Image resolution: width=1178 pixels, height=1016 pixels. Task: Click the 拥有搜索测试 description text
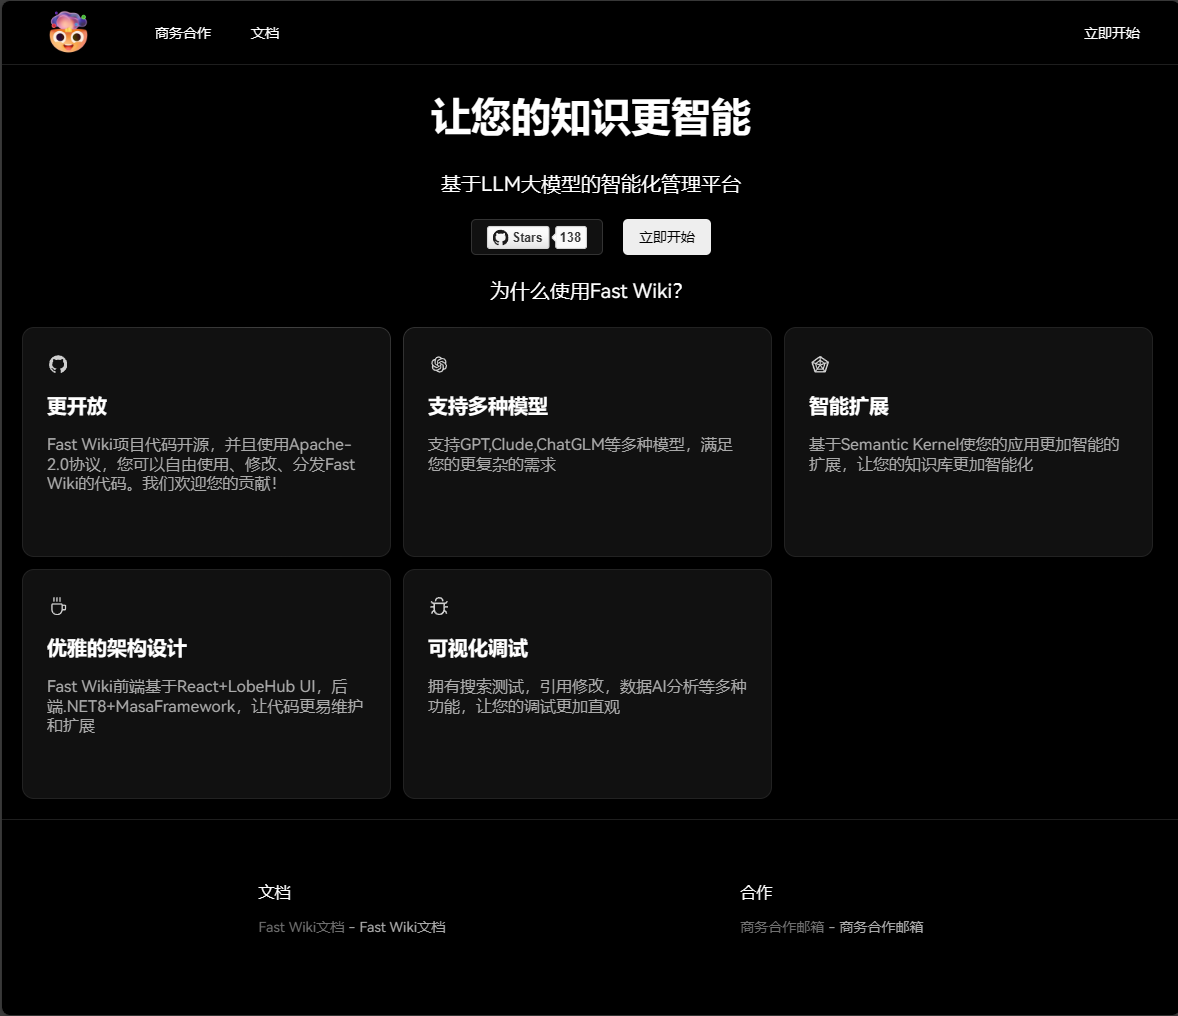[x=587, y=697]
